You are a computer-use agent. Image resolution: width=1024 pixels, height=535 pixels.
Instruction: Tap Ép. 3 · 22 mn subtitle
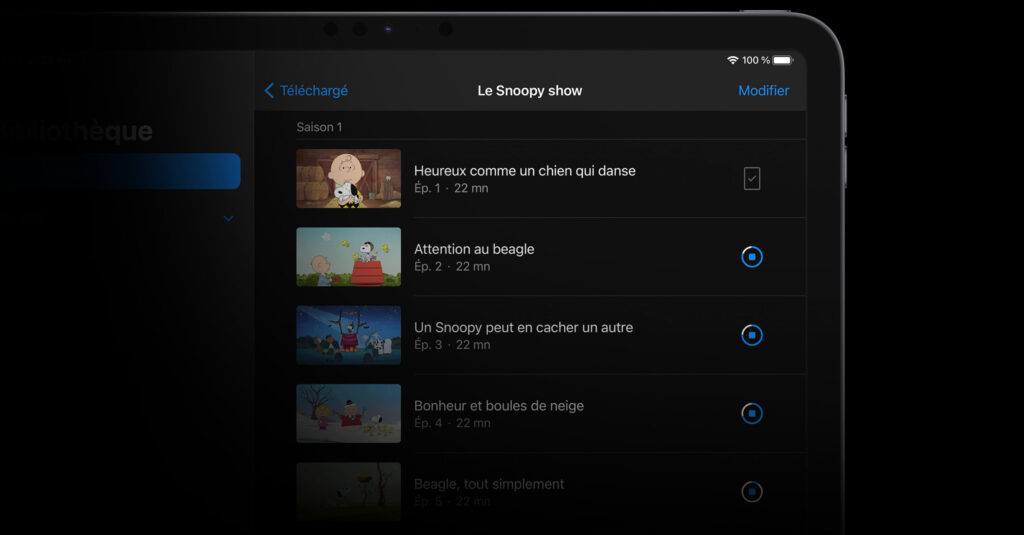click(x=452, y=345)
